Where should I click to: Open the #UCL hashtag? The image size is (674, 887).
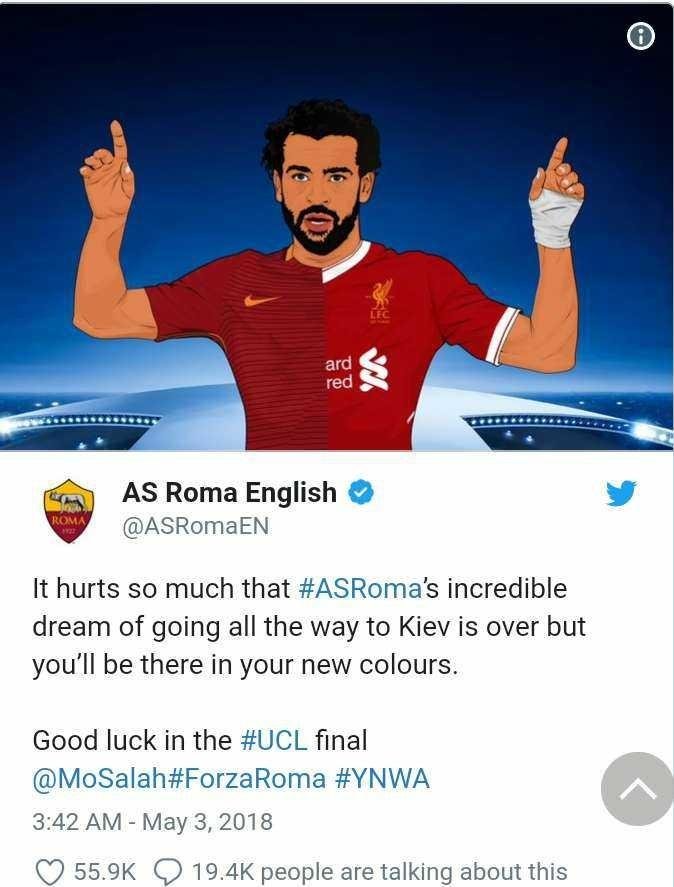(x=274, y=740)
